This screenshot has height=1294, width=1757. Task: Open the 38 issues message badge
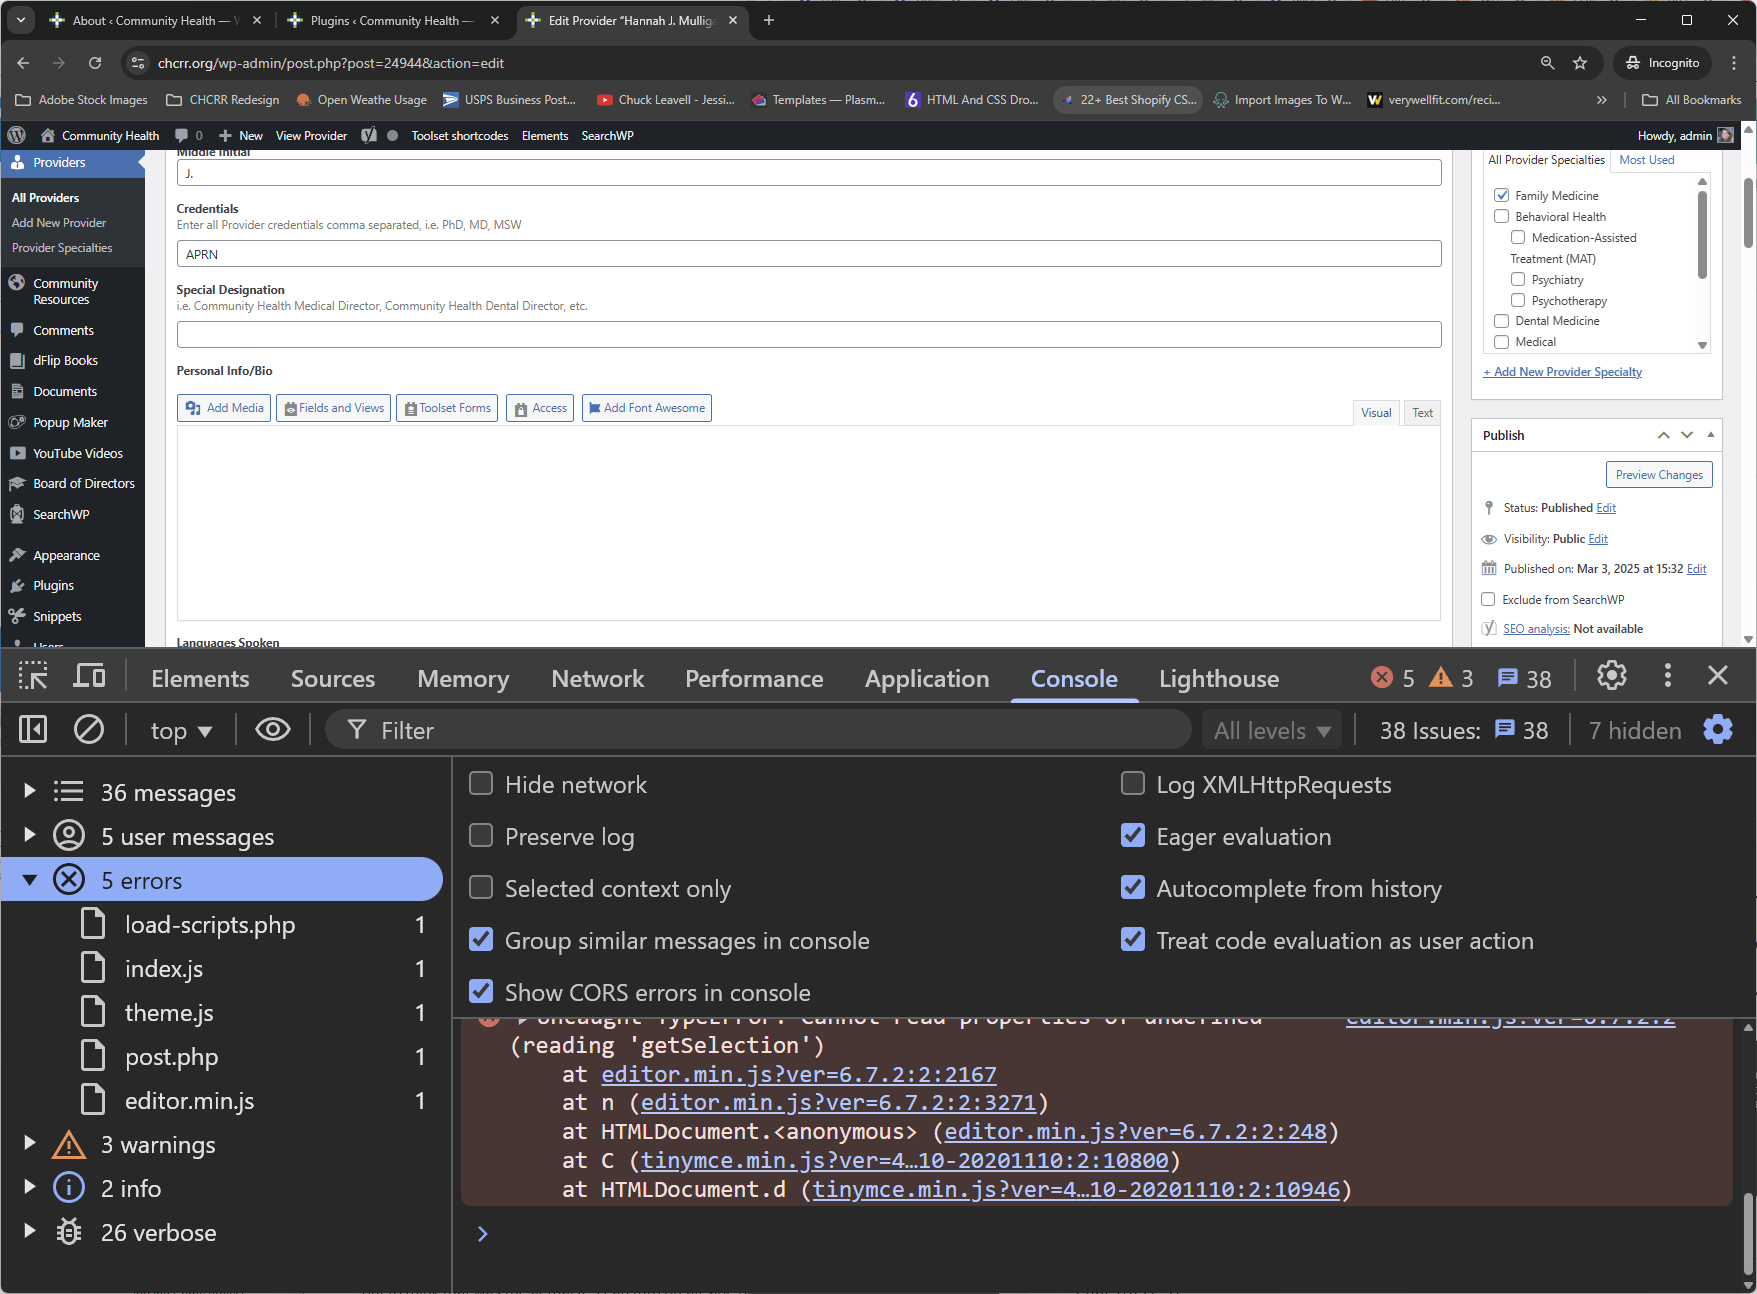point(1524,678)
